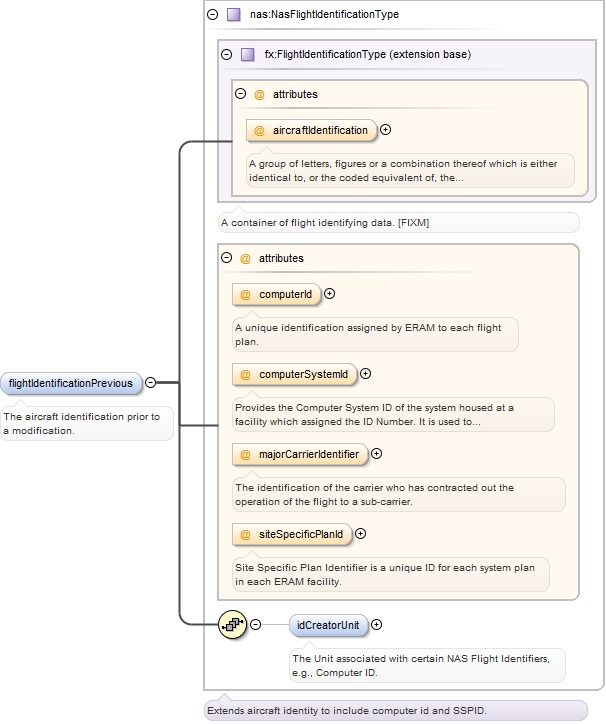Click the purple nas:NasFlightIdentificationType type icon
This screenshot has height=724, width=606.
pyautogui.click(x=234, y=15)
